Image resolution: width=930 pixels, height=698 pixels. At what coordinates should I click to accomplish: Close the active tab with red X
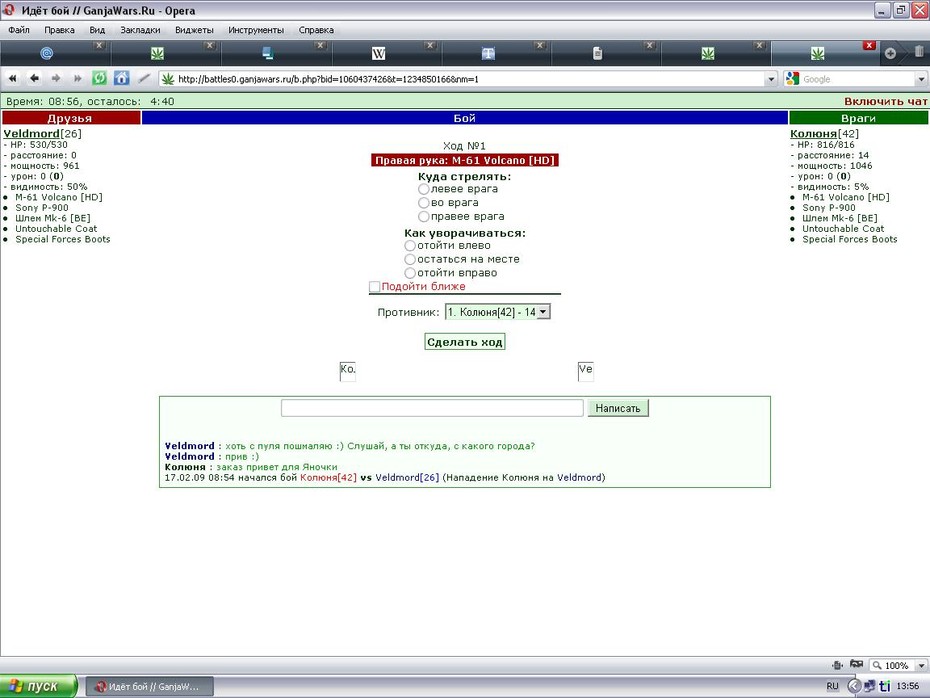[x=869, y=45]
